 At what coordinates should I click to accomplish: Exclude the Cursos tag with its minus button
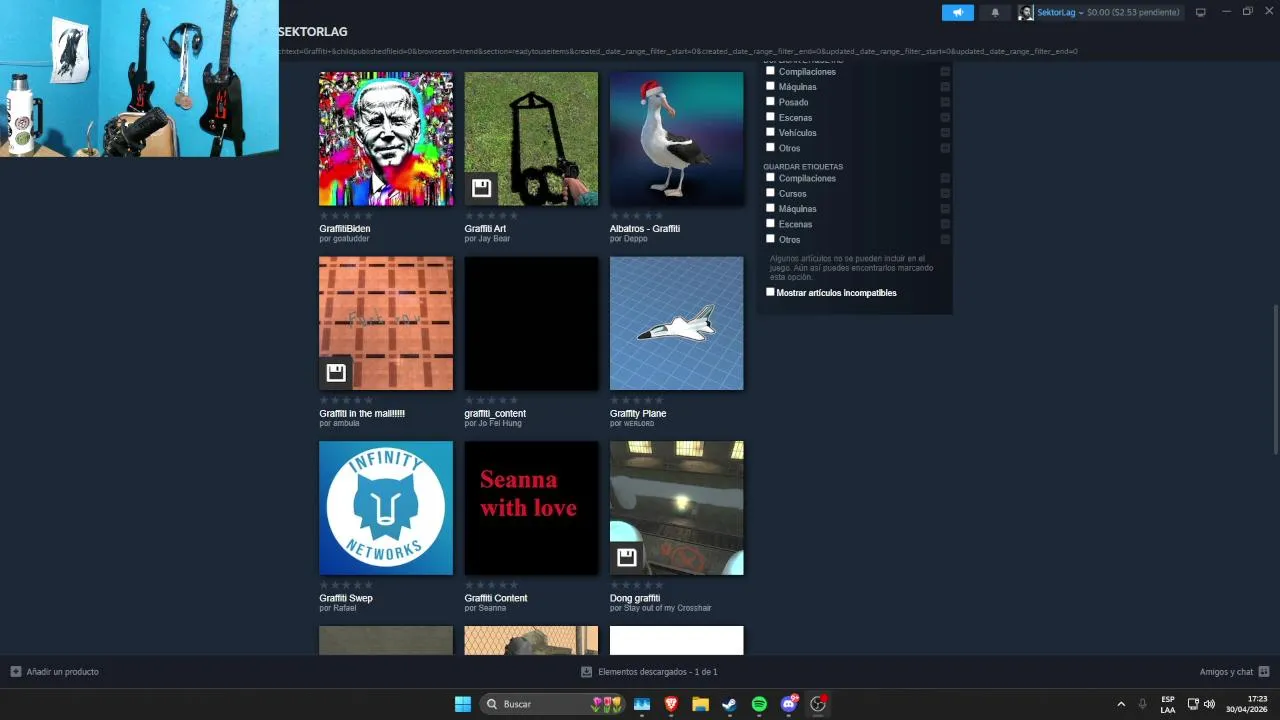click(945, 193)
